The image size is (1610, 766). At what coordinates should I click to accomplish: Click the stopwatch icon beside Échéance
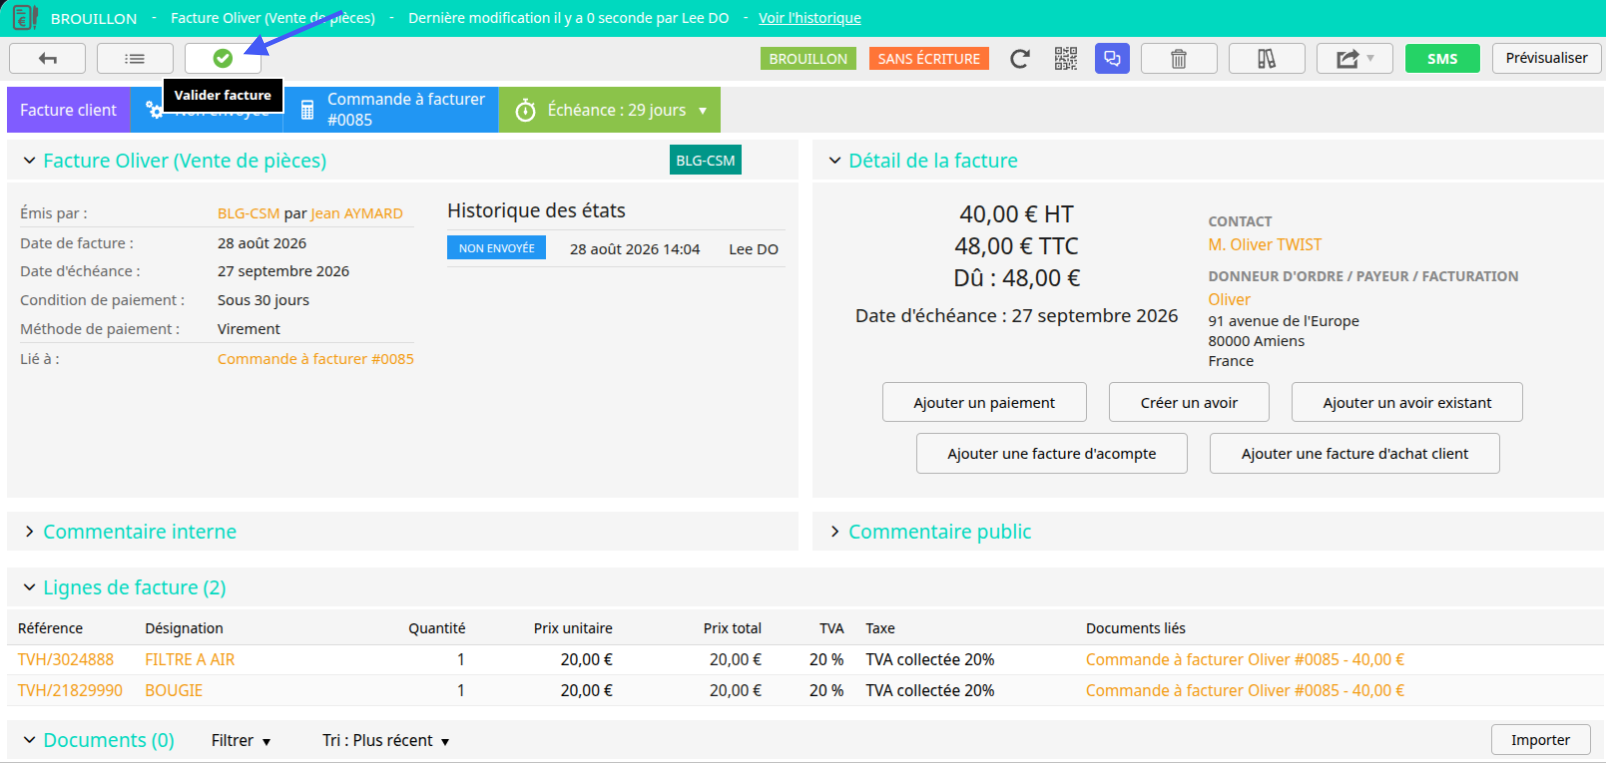point(525,110)
